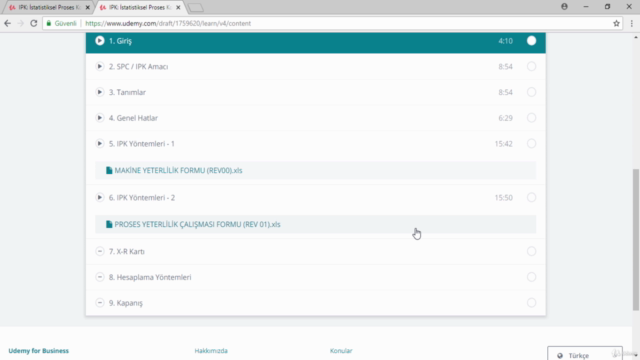Viewport: 640px width, 360px height.
Task: Click the page vertical scrollbar thumb
Action: tap(636, 240)
